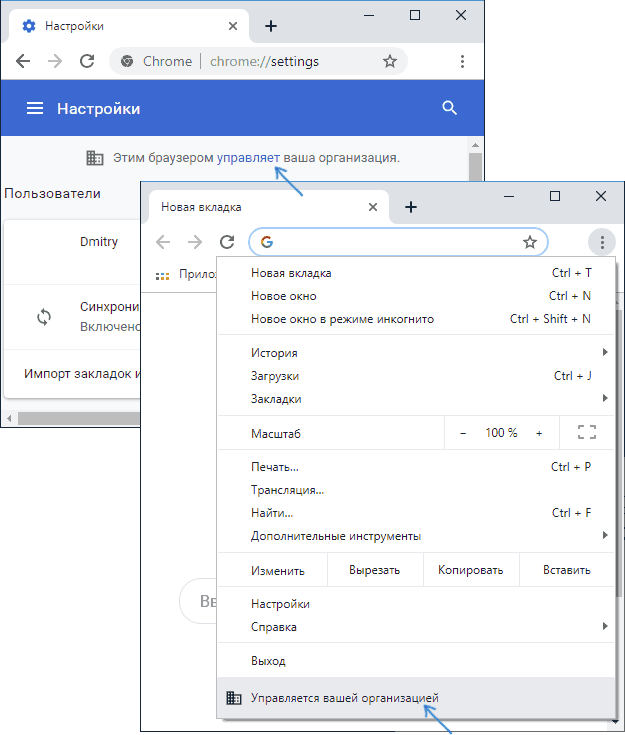625x735 pixels.
Task: Click the front window's address bar field
Action: [398, 242]
